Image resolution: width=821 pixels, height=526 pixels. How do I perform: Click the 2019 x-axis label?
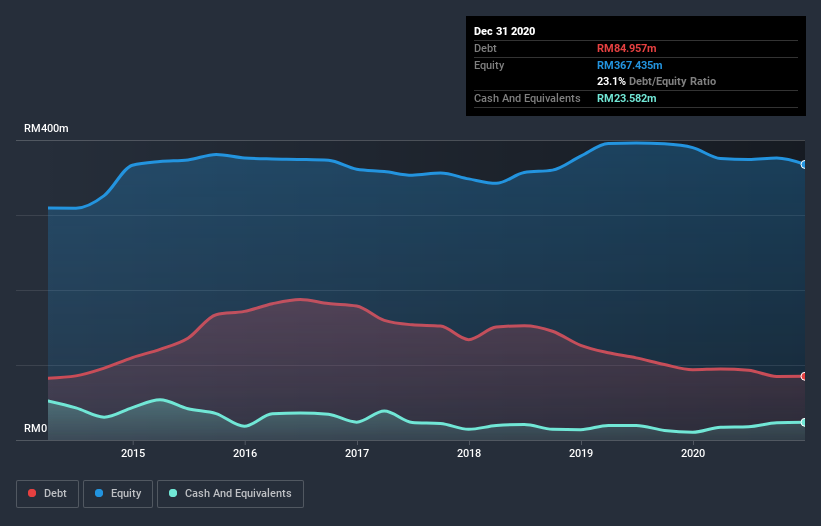tap(581, 453)
